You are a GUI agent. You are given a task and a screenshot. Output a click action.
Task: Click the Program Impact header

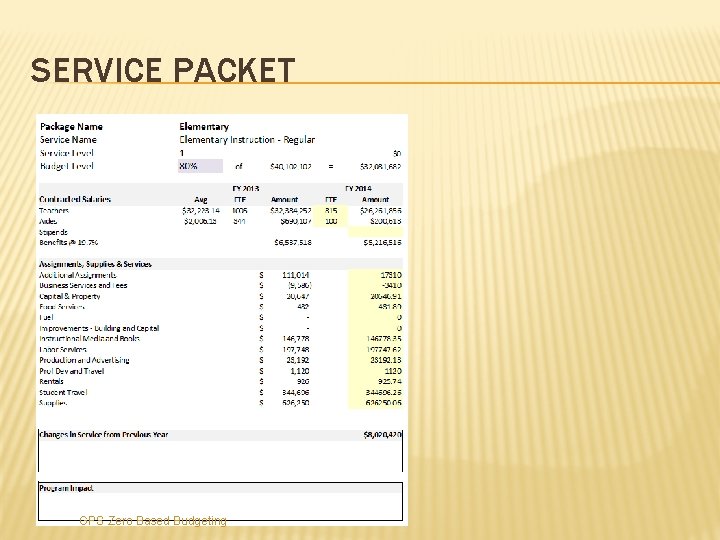[66, 488]
